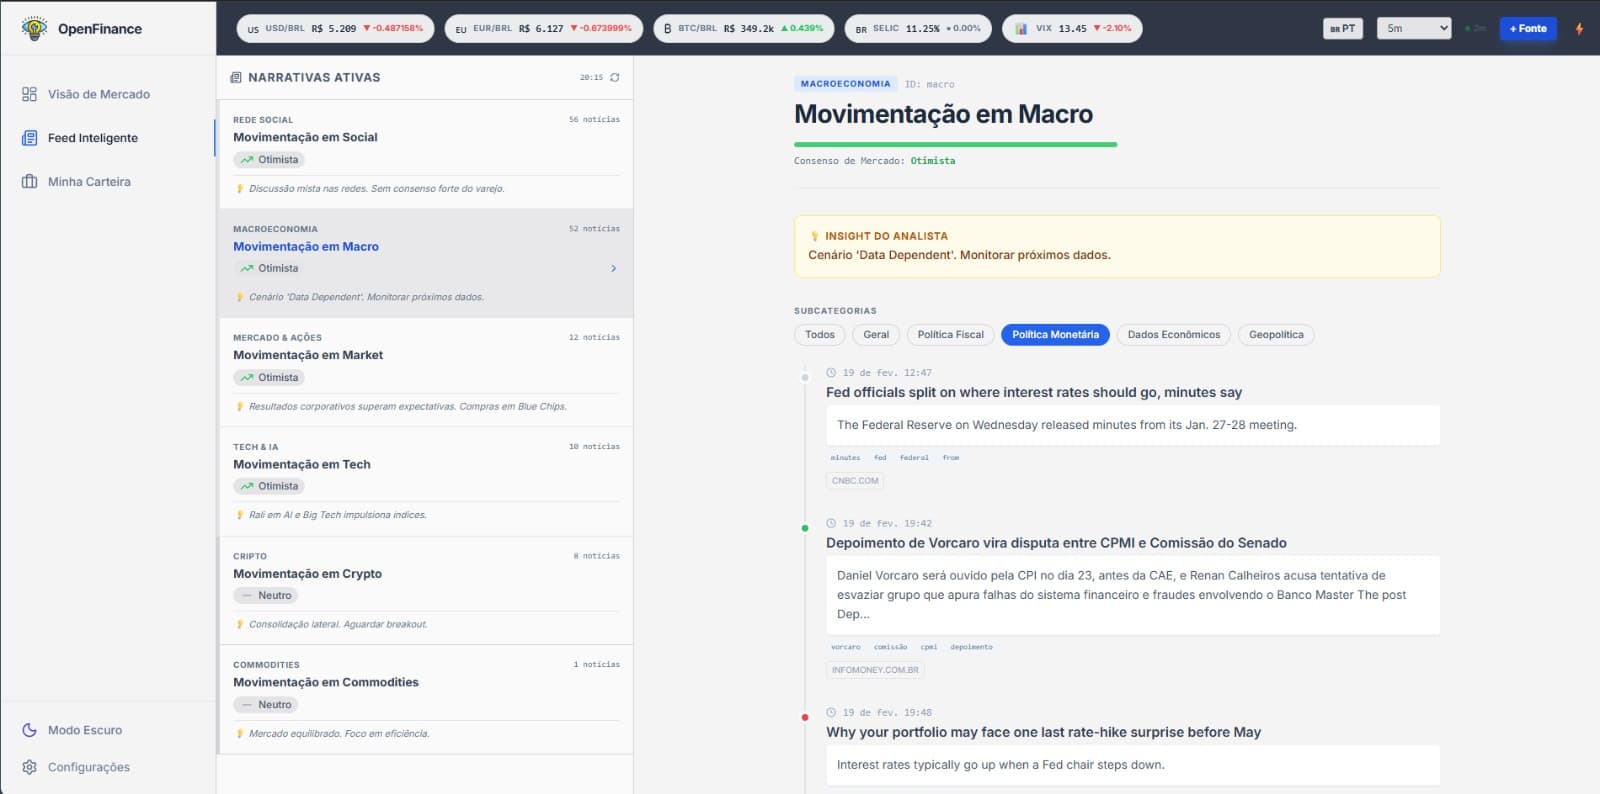Click the neutral dash icon on Commodities badge
Viewport: 1600px width, 794px height.
247,705
